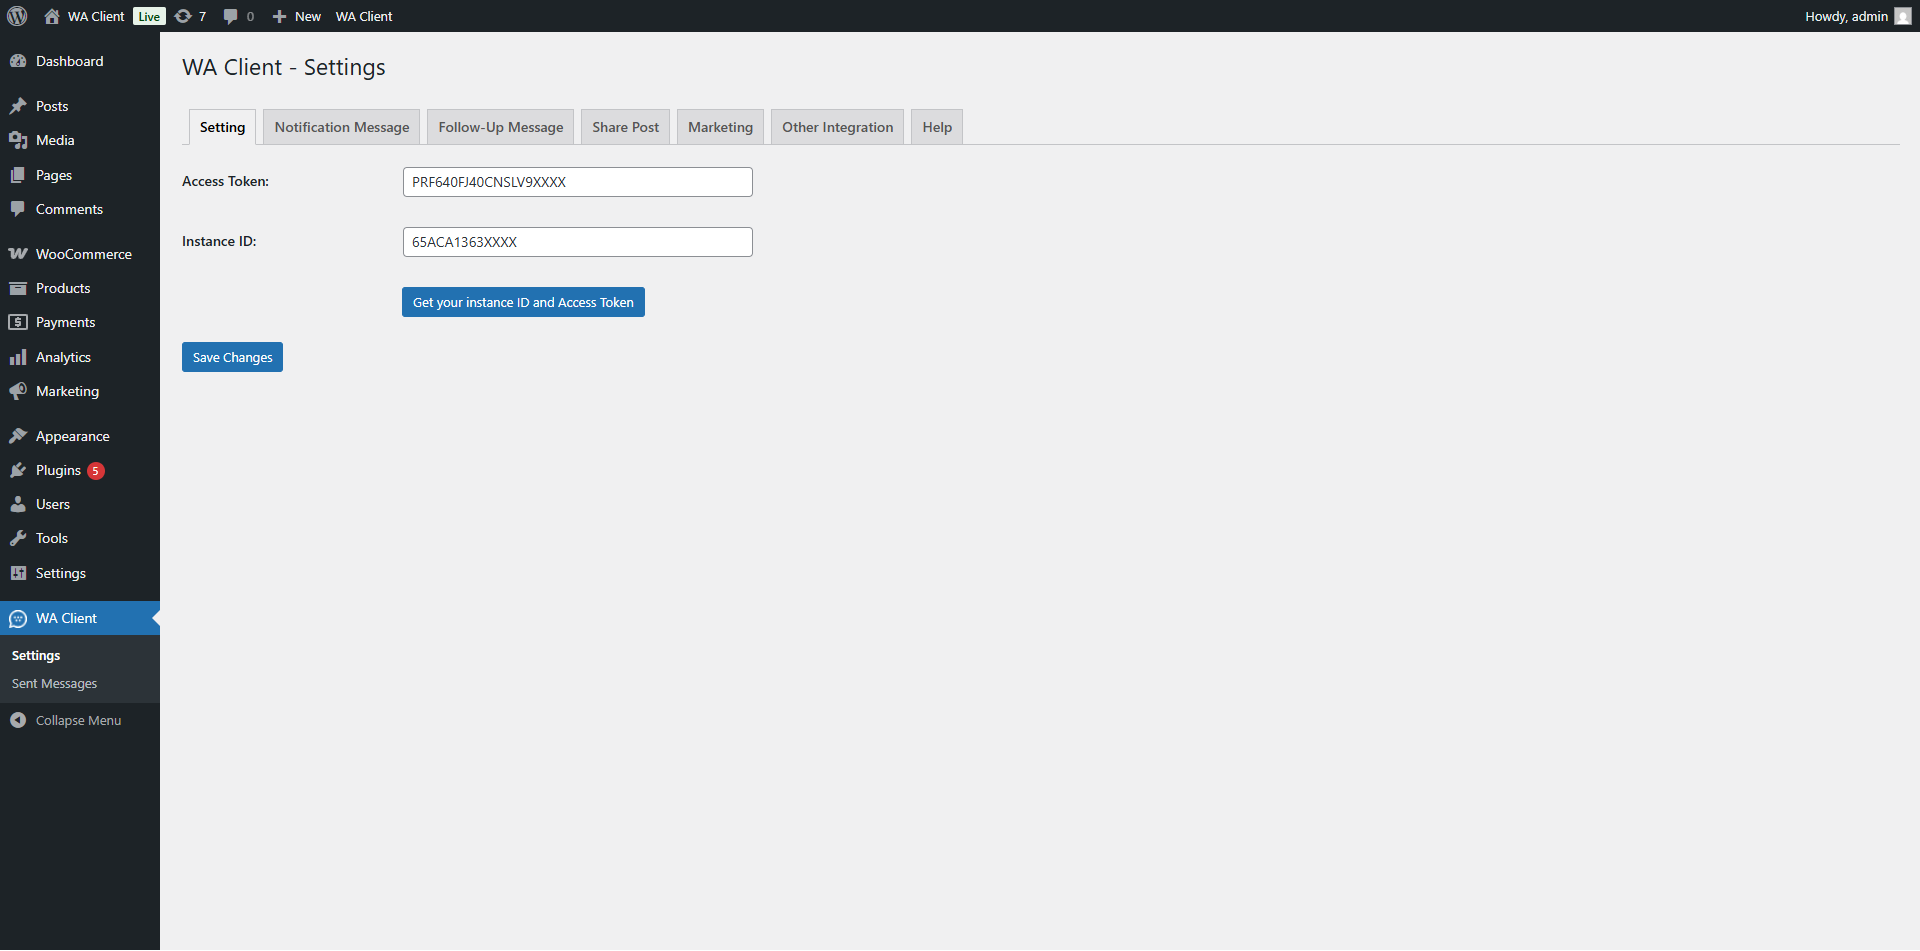Click the Analytics bar chart icon
This screenshot has width=1920, height=951.
point(18,357)
